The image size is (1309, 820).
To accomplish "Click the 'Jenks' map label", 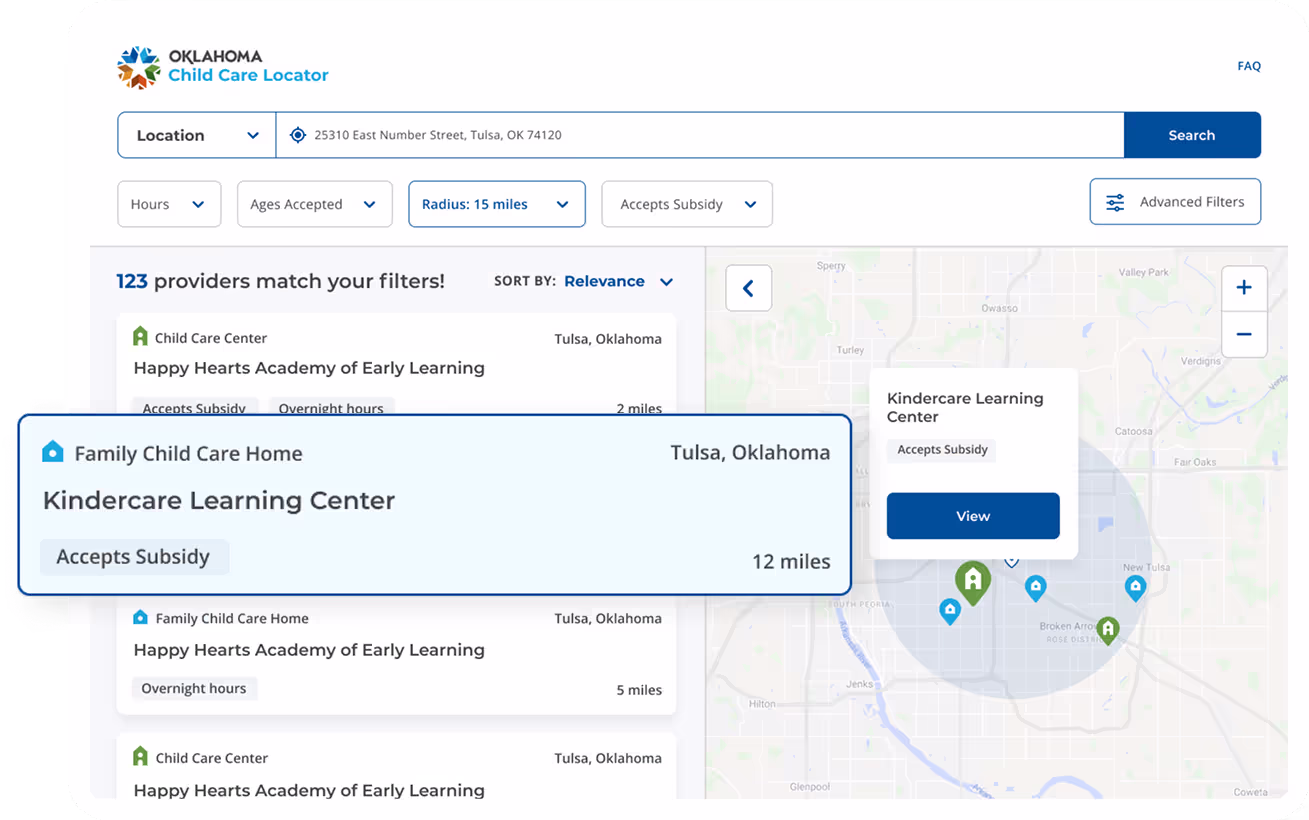I will click(x=860, y=684).
